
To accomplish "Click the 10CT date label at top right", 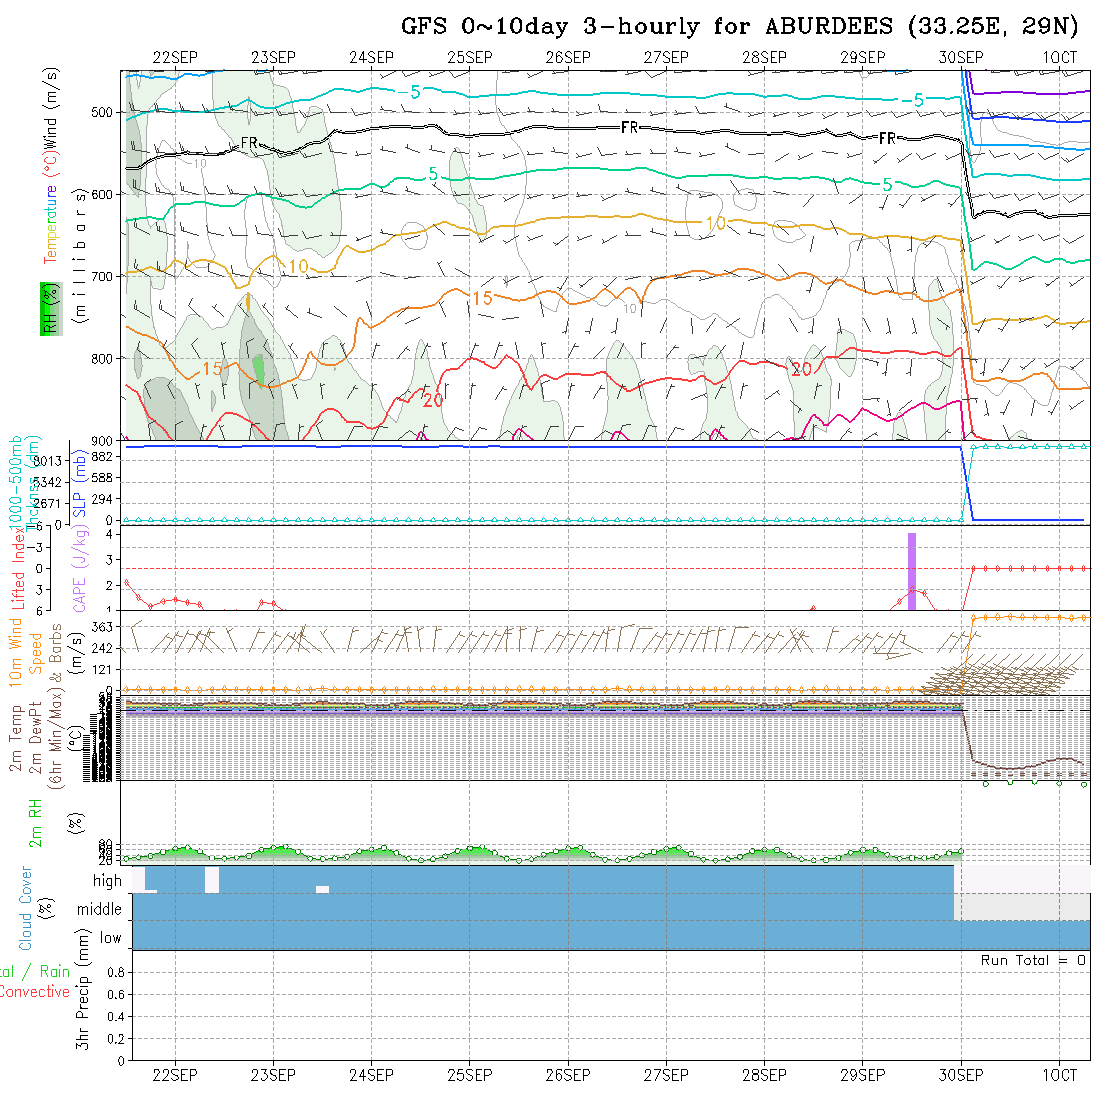I will 1059,58.
